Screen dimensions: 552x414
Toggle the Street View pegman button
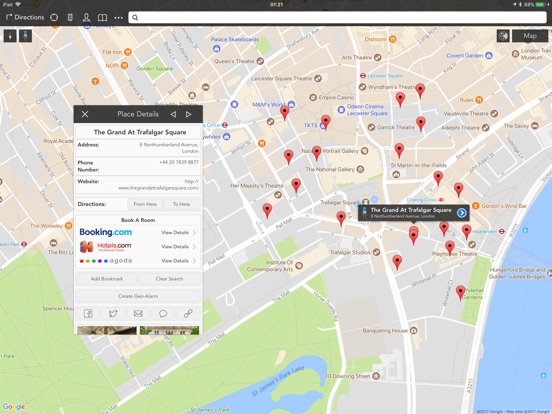[25, 36]
